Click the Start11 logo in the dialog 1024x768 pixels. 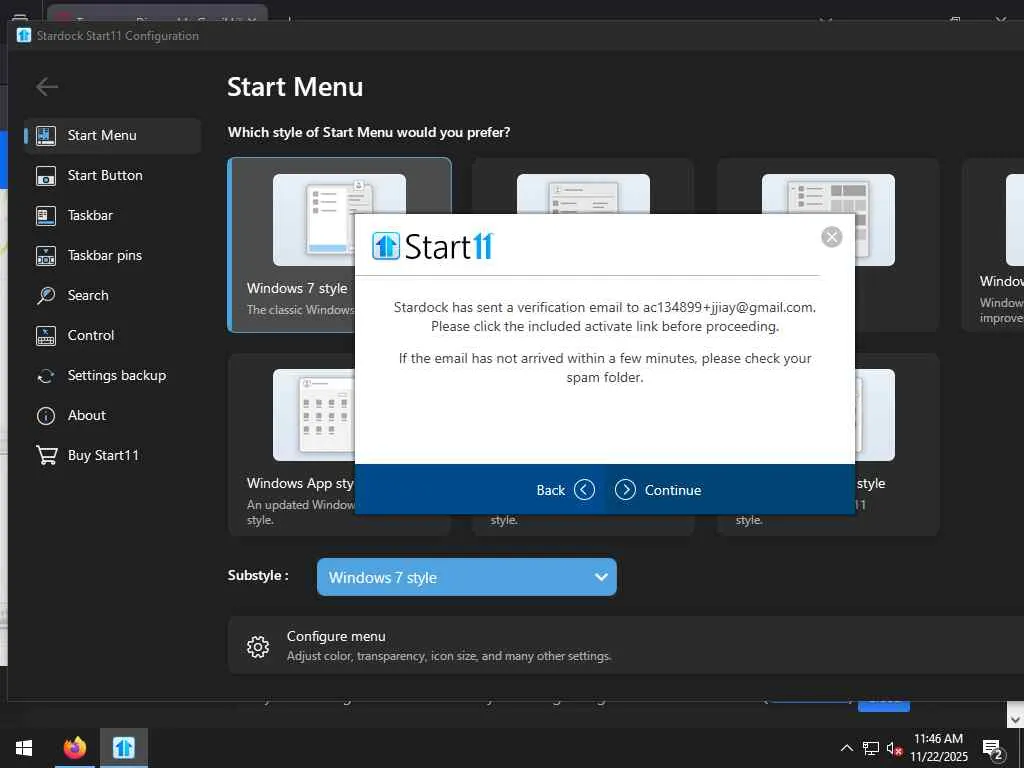432,246
